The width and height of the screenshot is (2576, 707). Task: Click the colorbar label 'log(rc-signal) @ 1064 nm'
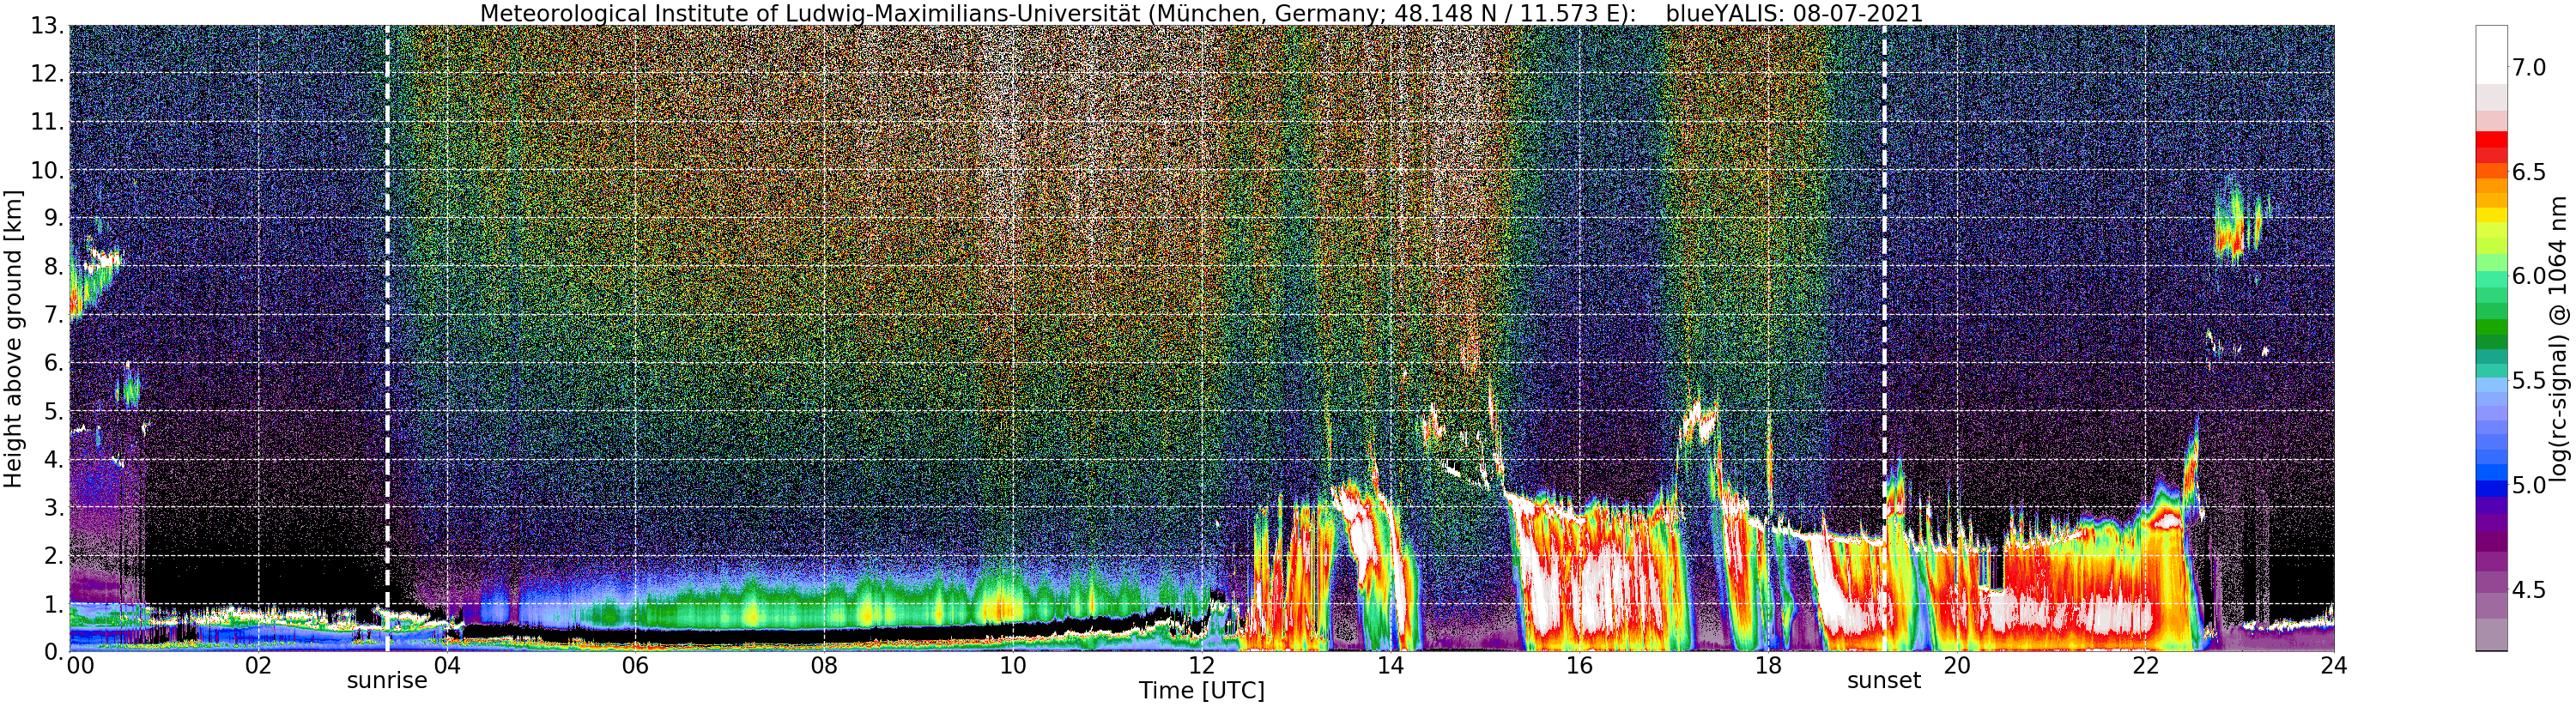(x=2560, y=338)
